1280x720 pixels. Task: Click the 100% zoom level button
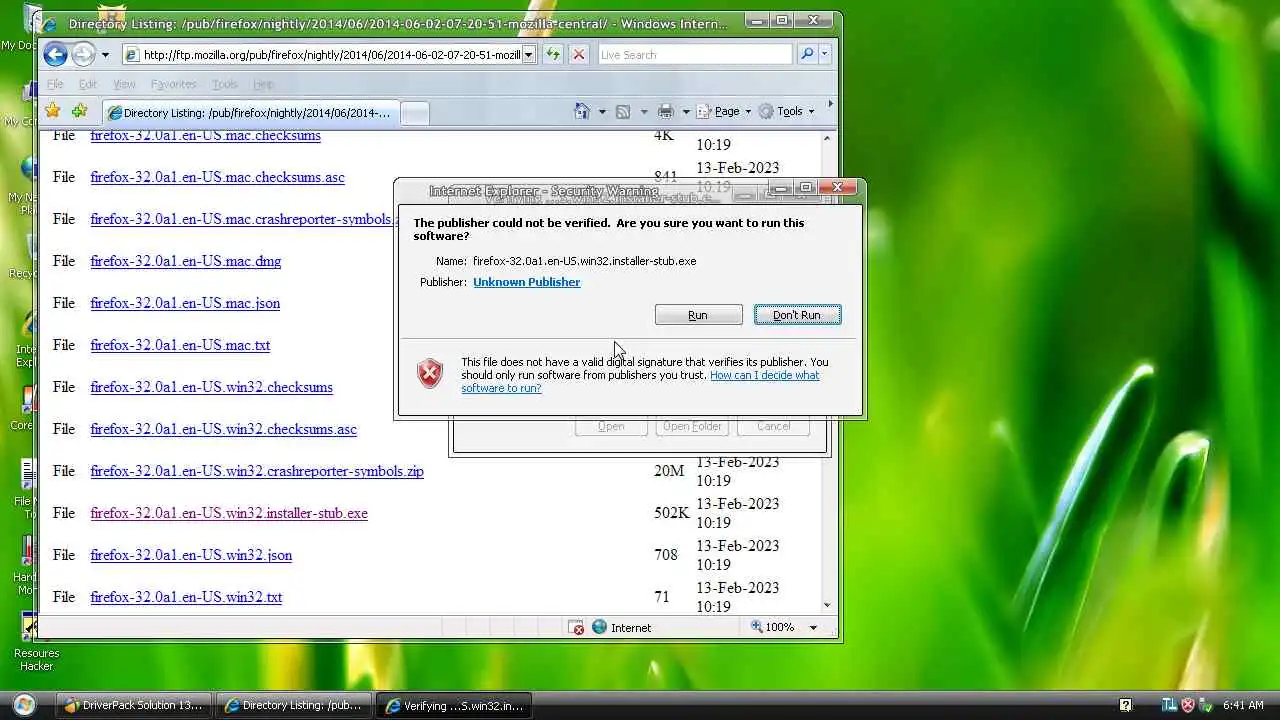(x=773, y=627)
